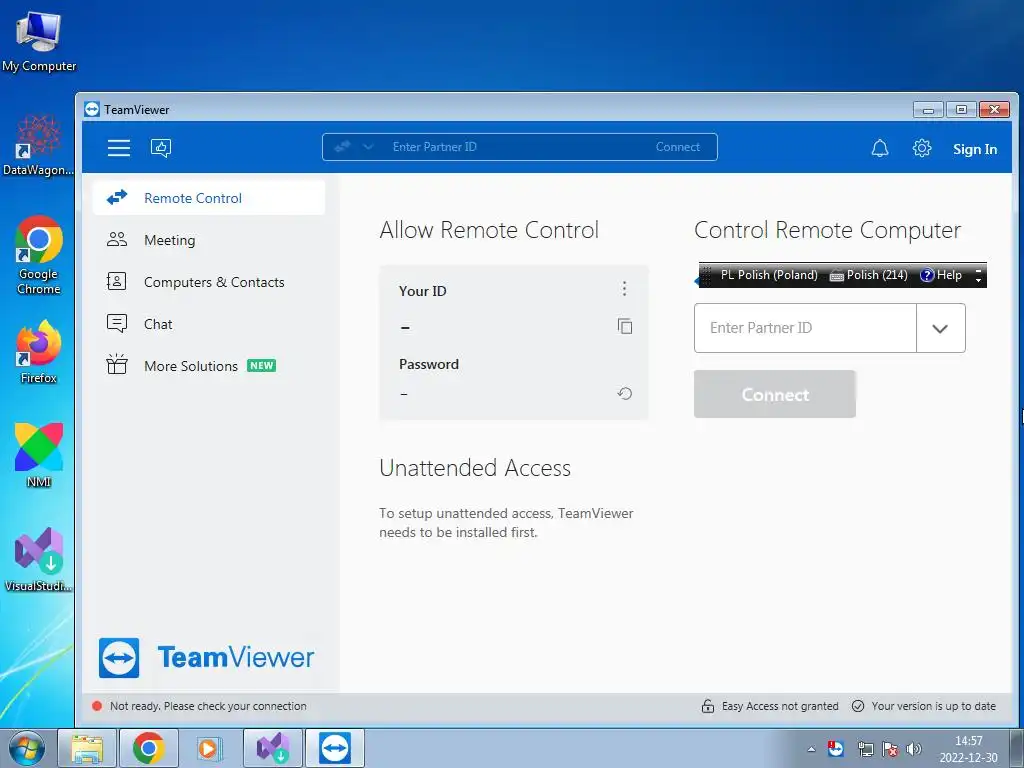This screenshot has width=1024, height=768.
Task: Open the Your ID three-dot options menu
Action: pos(624,289)
